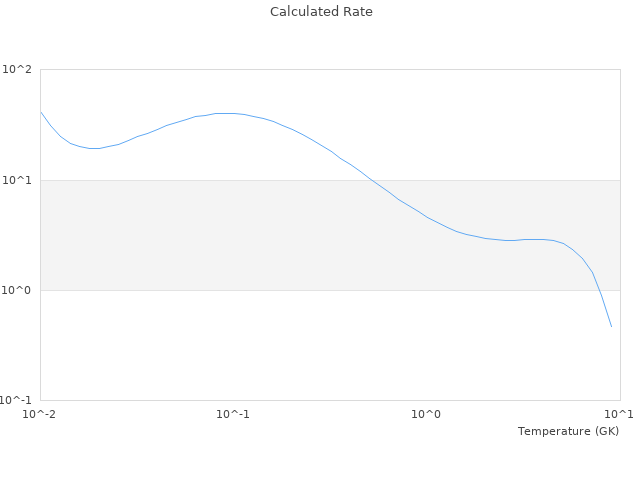Select the x-axis 10^-1 tick label
640x480 pixels.
233,414
